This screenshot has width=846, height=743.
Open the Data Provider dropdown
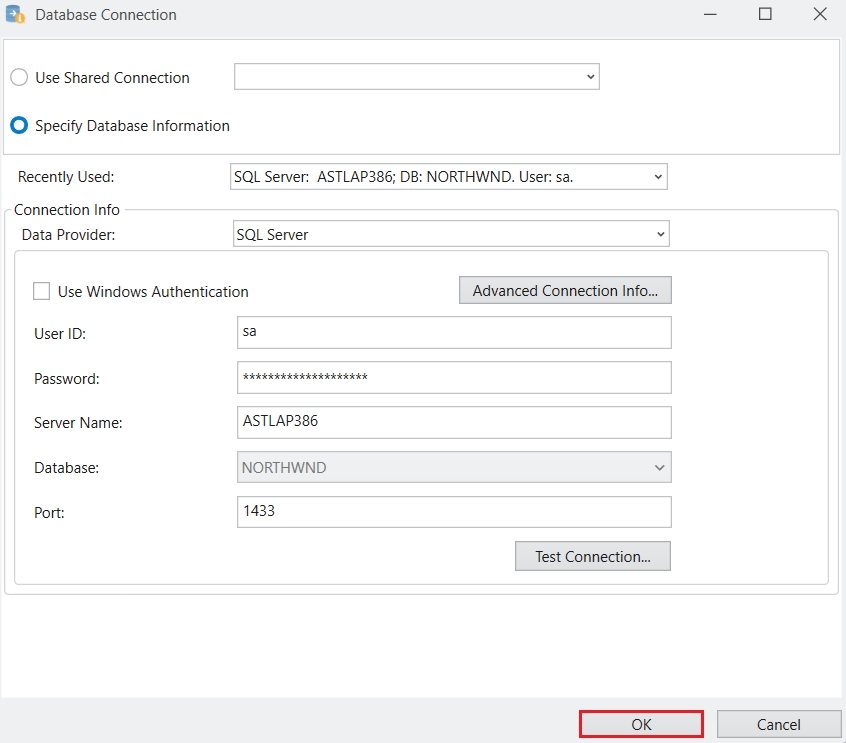(450, 235)
